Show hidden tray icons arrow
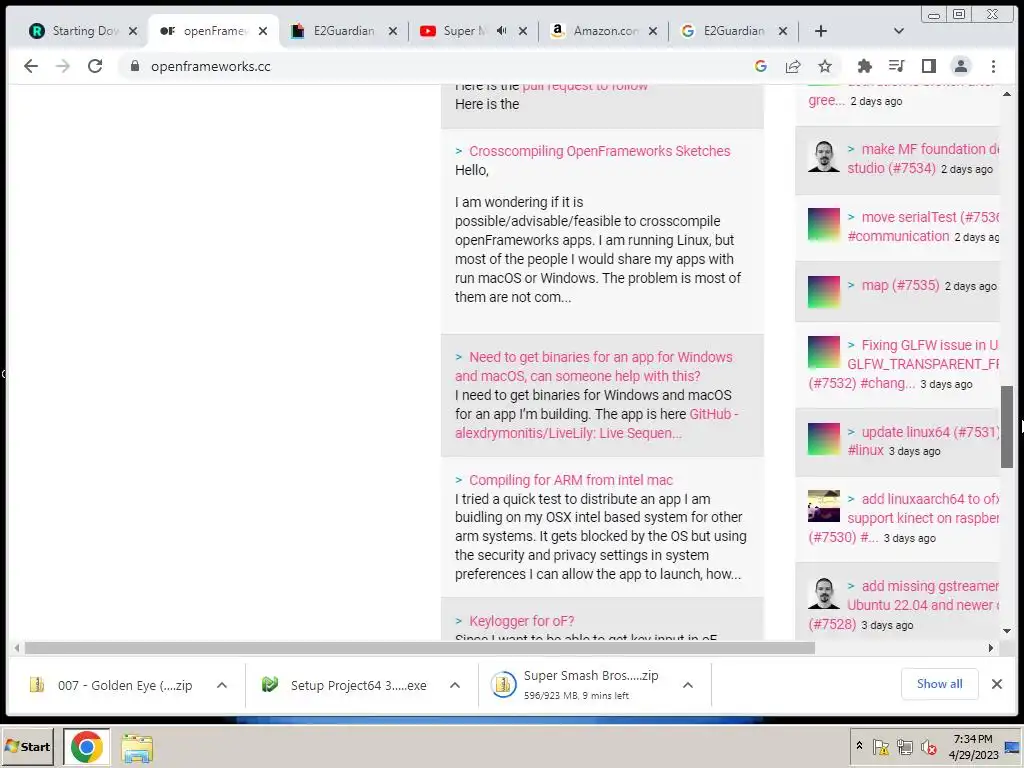The height and width of the screenshot is (768, 1024). pos(859,746)
